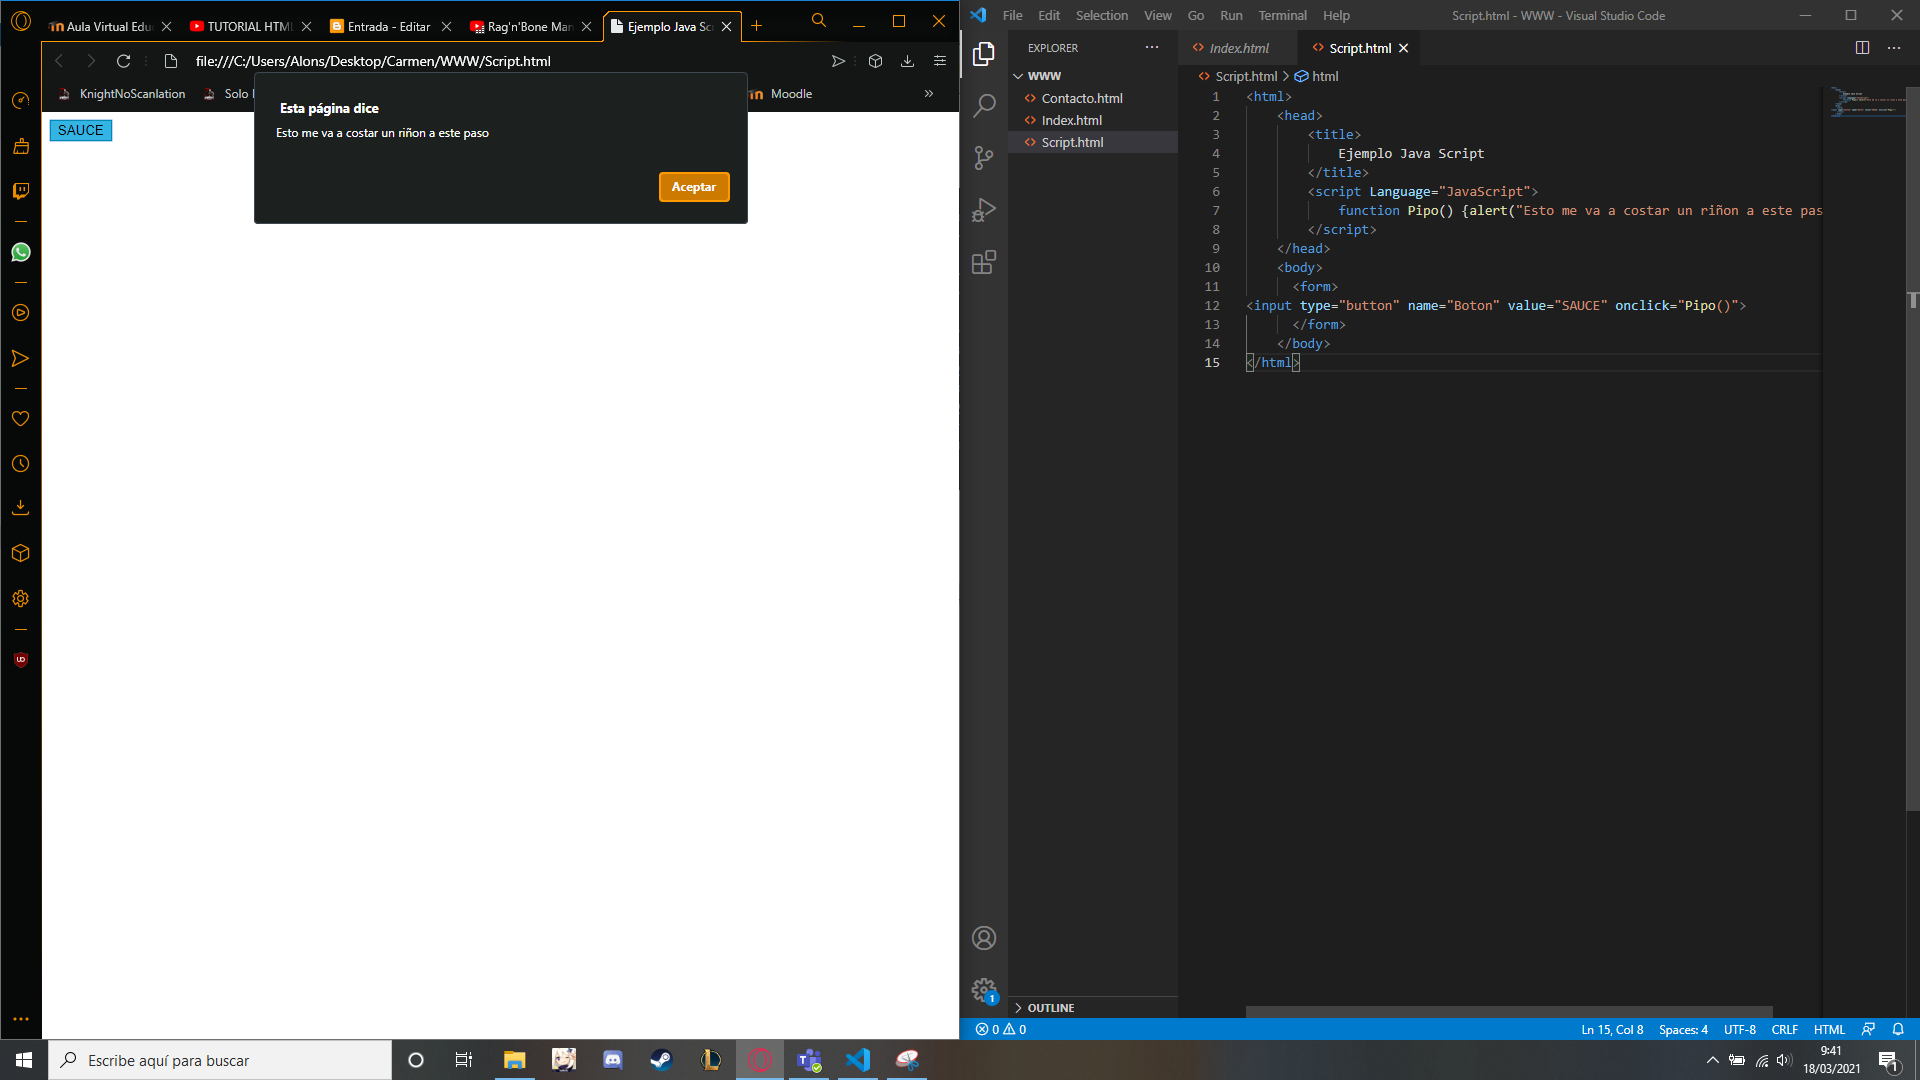Expand the OUTLINE section
The height and width of the screenshot is (1080, 1920).
coord(1050,1008)
